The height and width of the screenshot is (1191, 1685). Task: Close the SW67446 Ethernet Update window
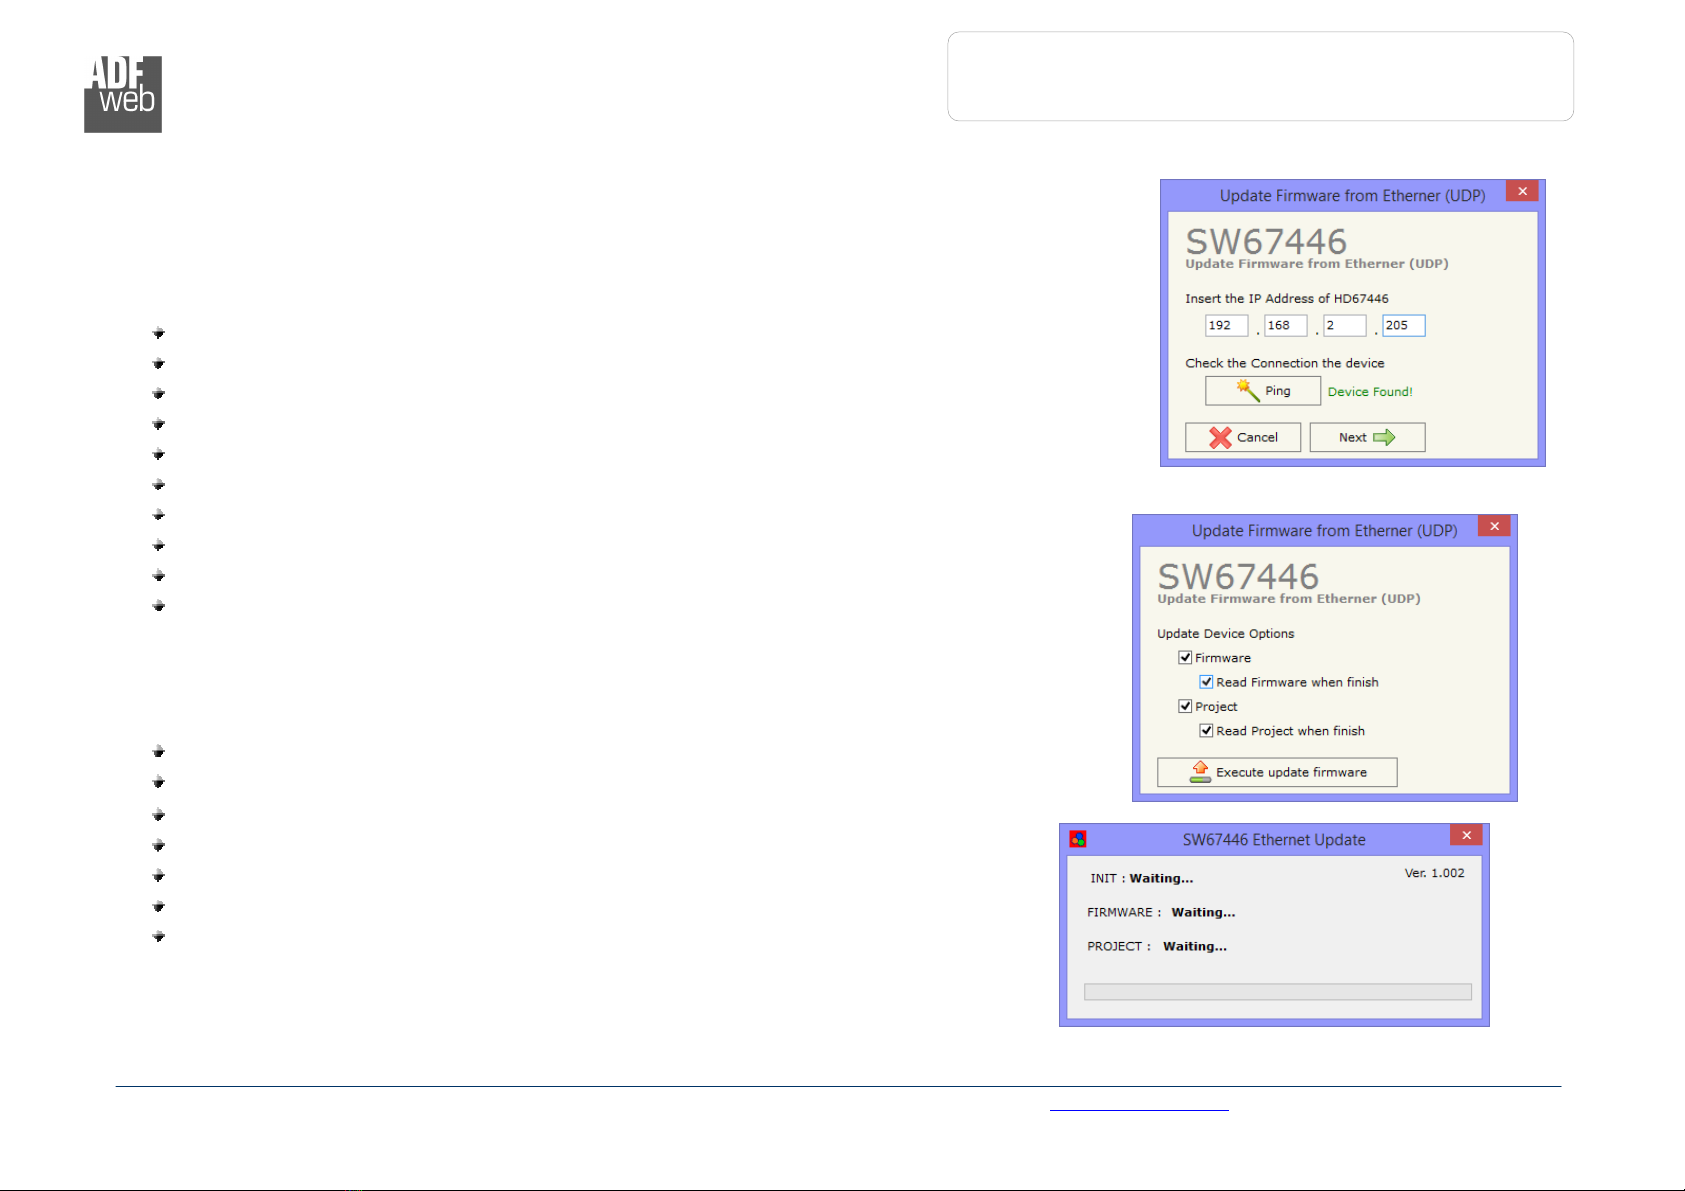coord(1466,835)
